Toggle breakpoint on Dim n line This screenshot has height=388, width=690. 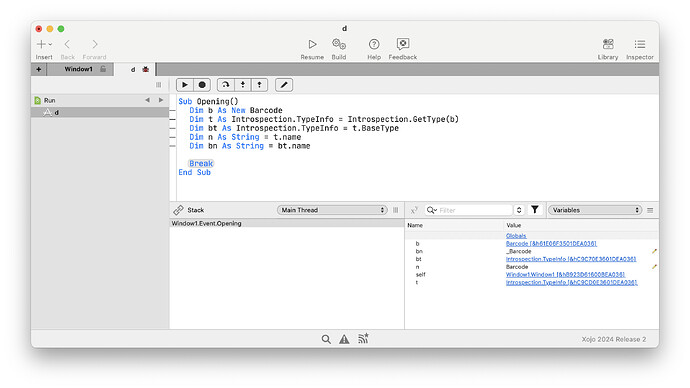pos(172,137)
